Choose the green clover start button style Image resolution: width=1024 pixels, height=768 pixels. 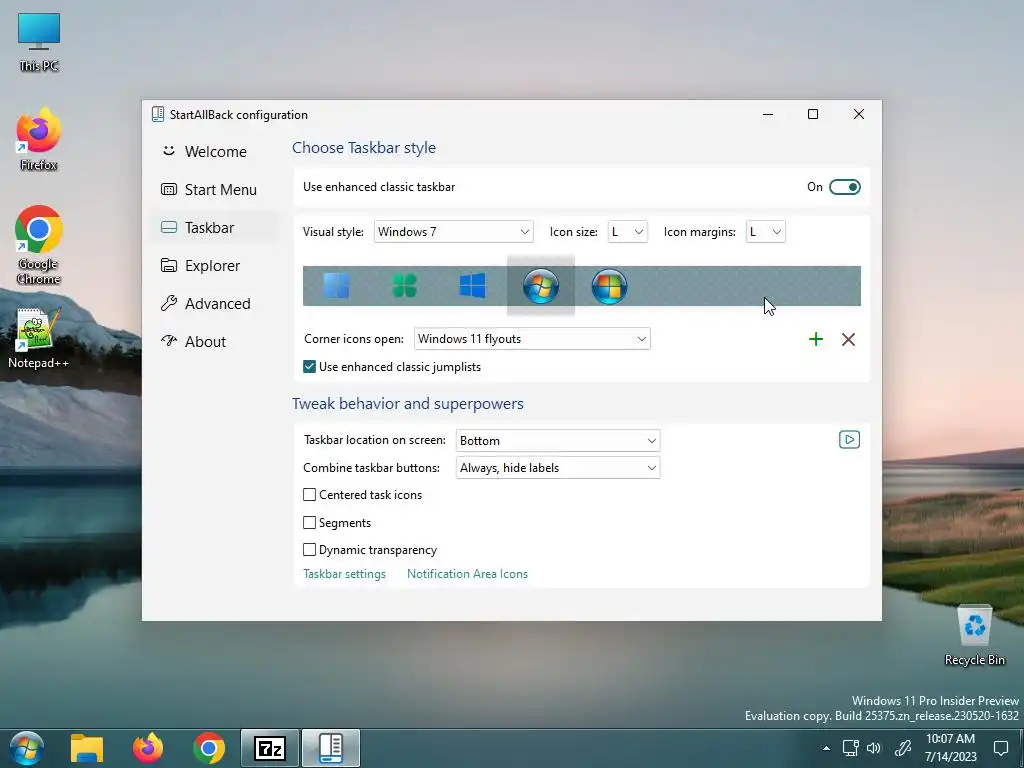404,285
